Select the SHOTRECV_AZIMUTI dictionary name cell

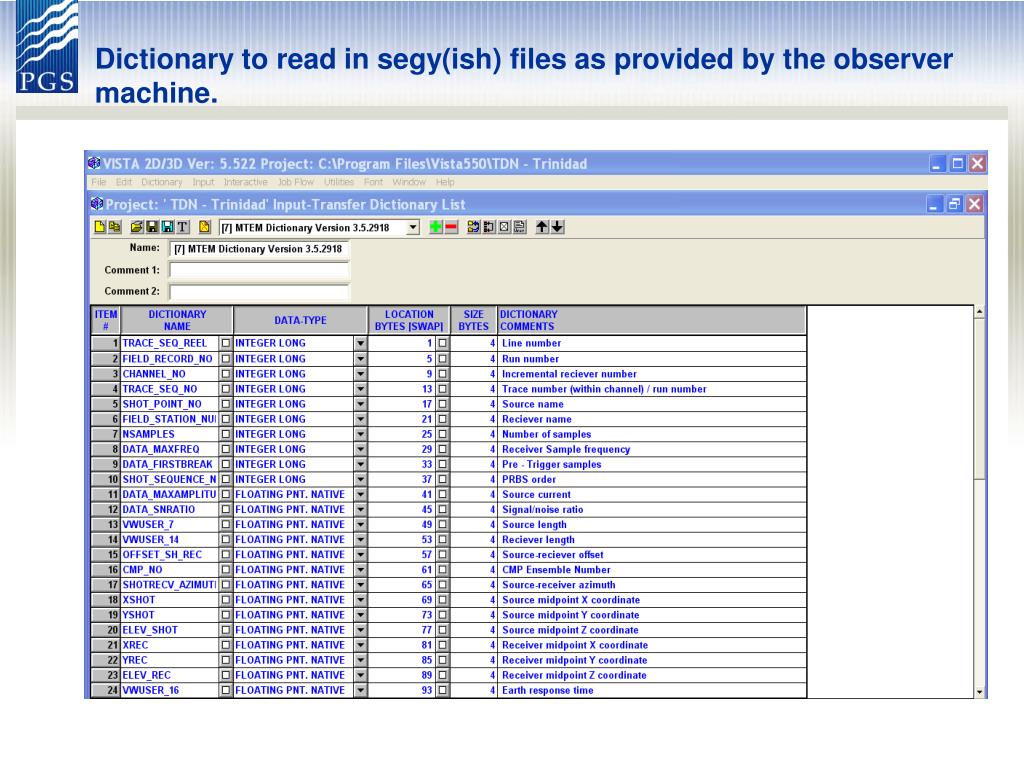tap(169, 584)
